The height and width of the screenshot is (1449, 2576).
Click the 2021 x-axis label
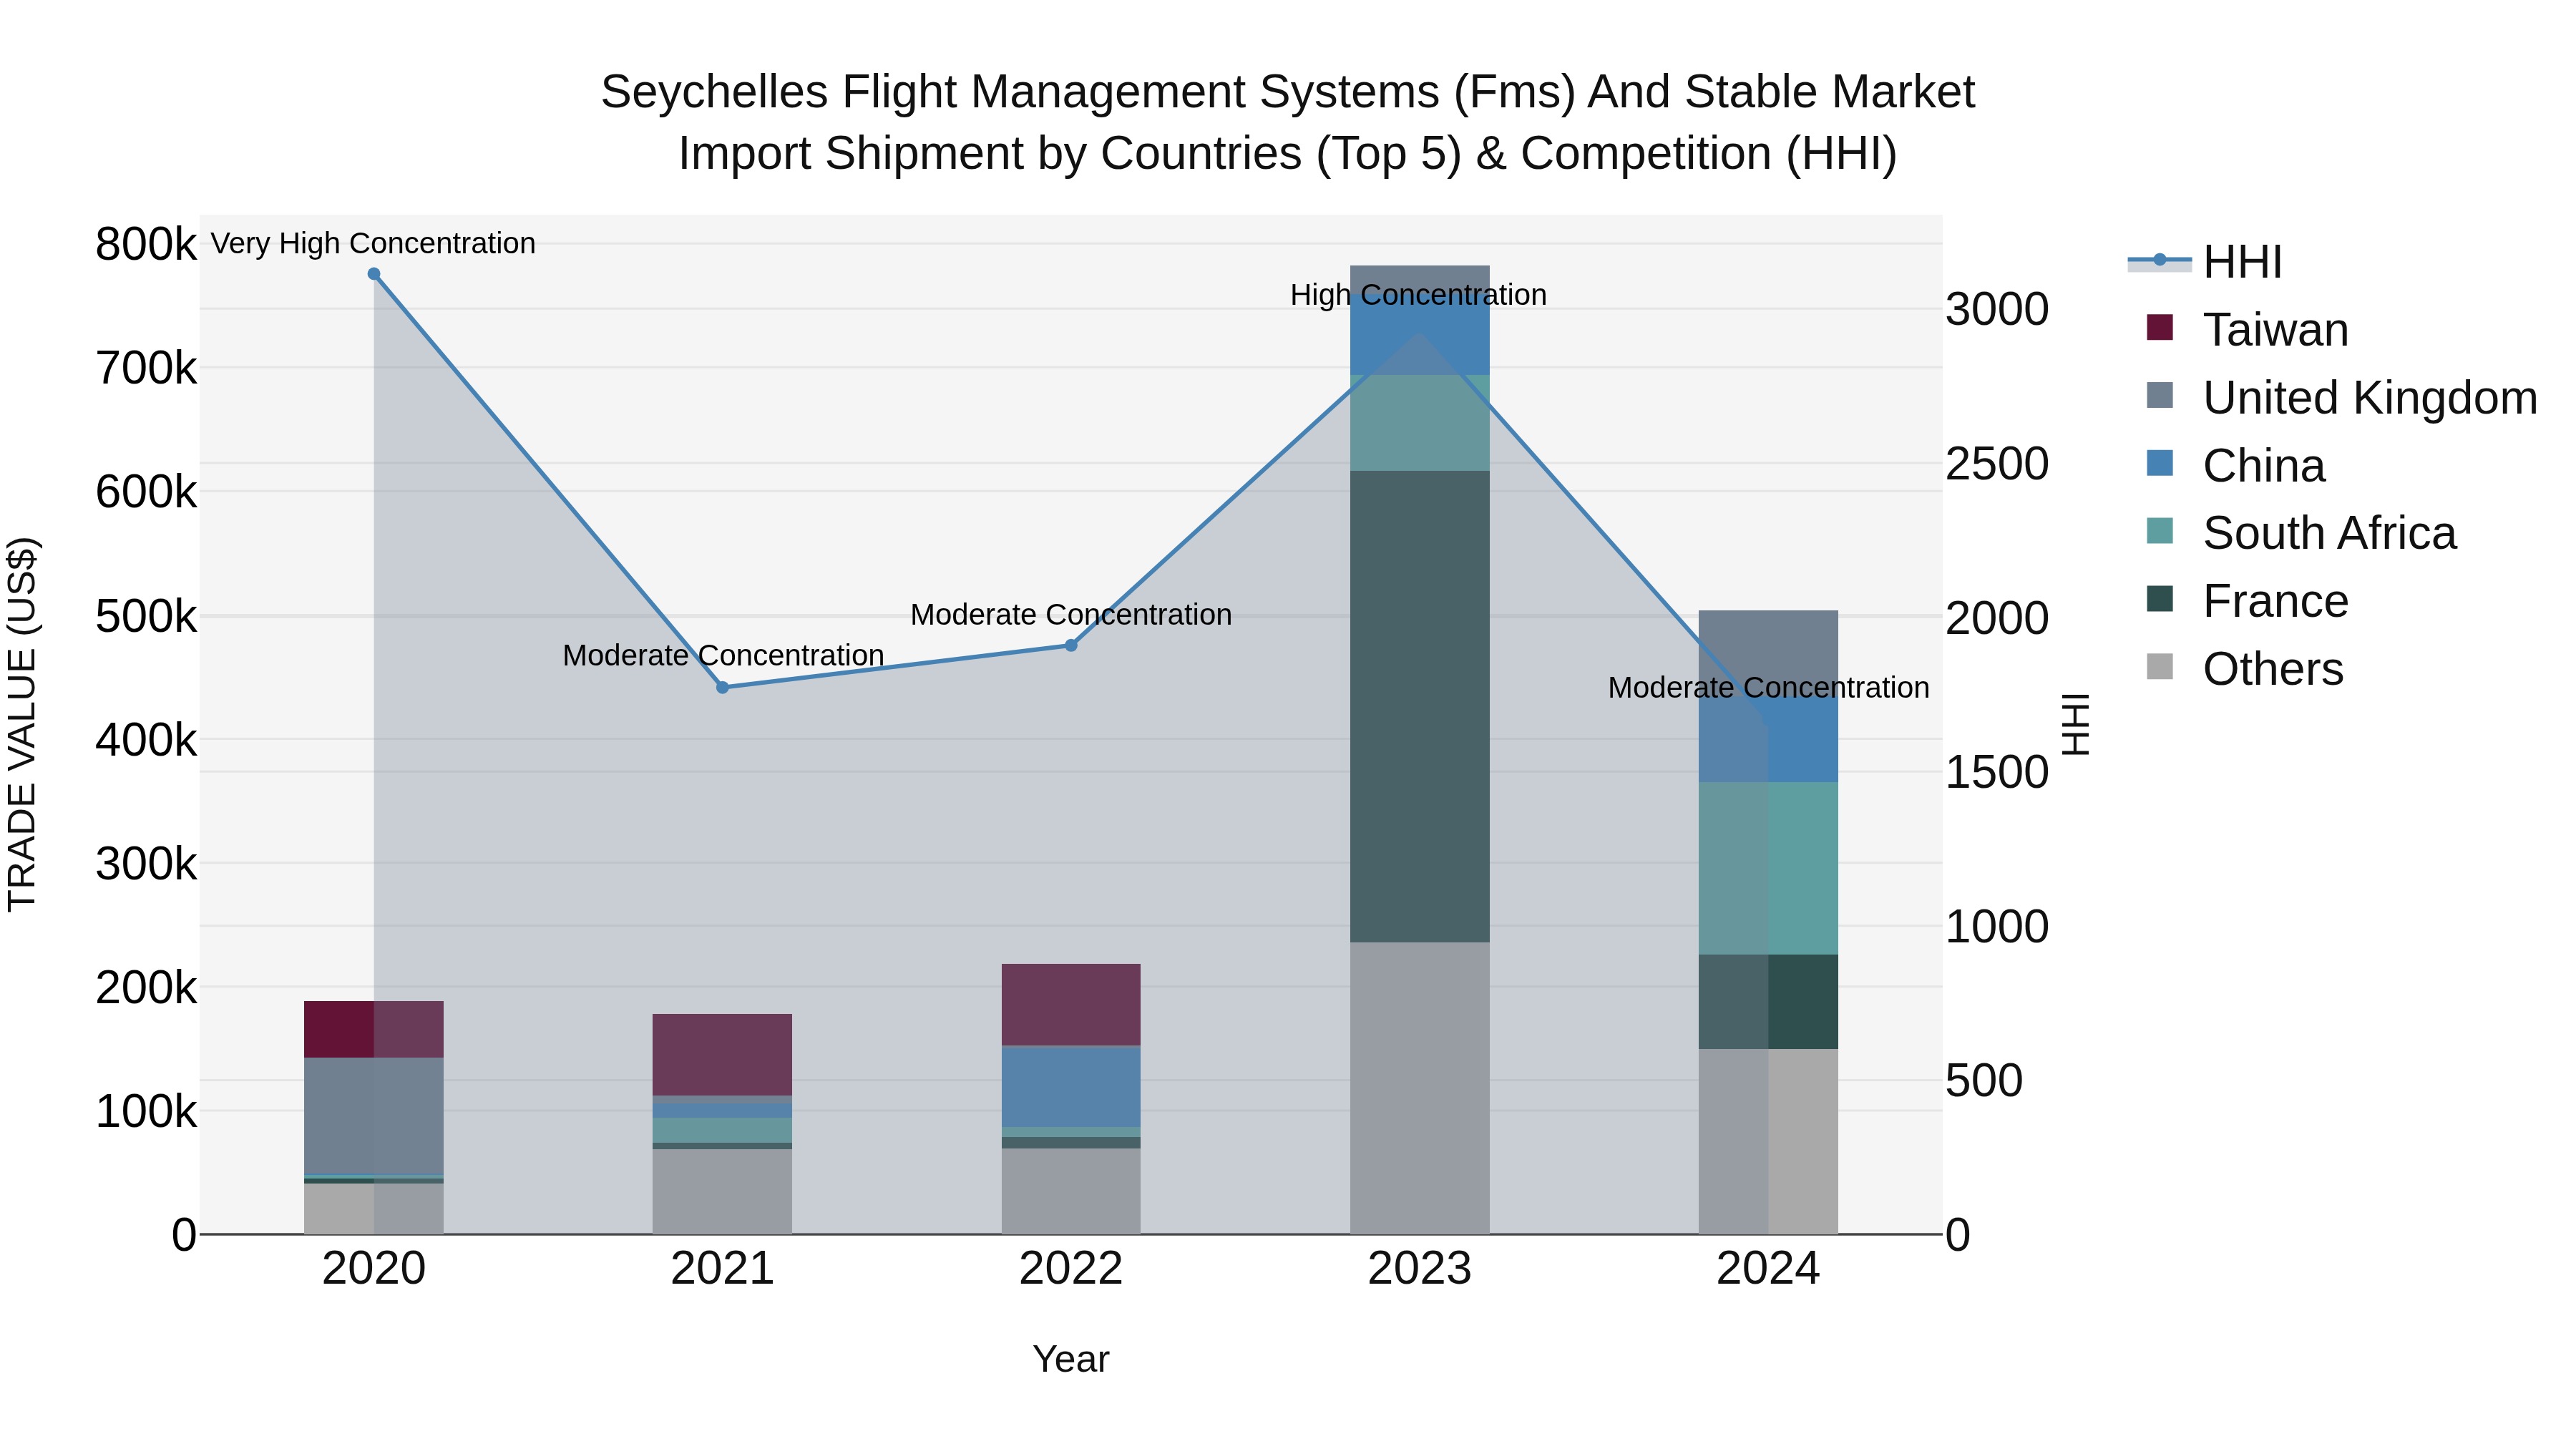[x=723, y=1269]
